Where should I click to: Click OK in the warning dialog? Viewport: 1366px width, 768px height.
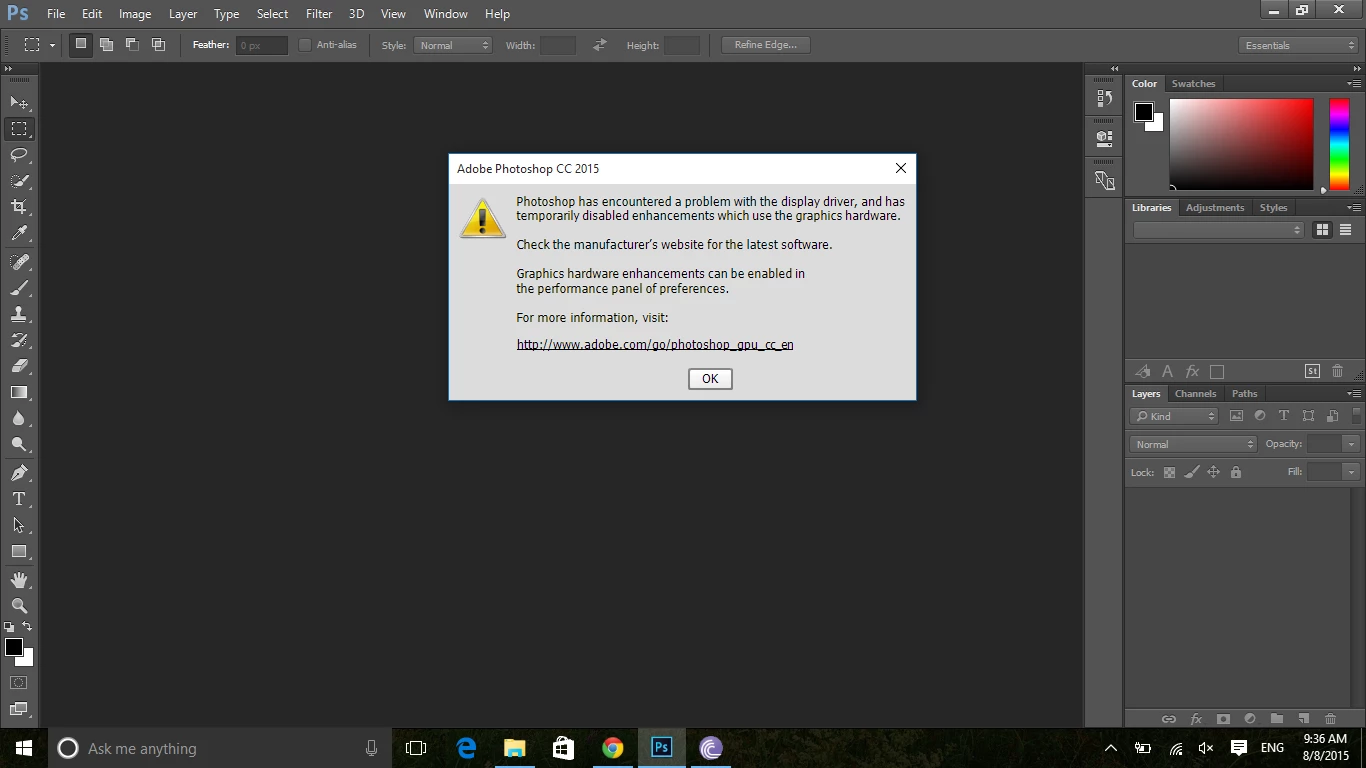coord(710,379)
